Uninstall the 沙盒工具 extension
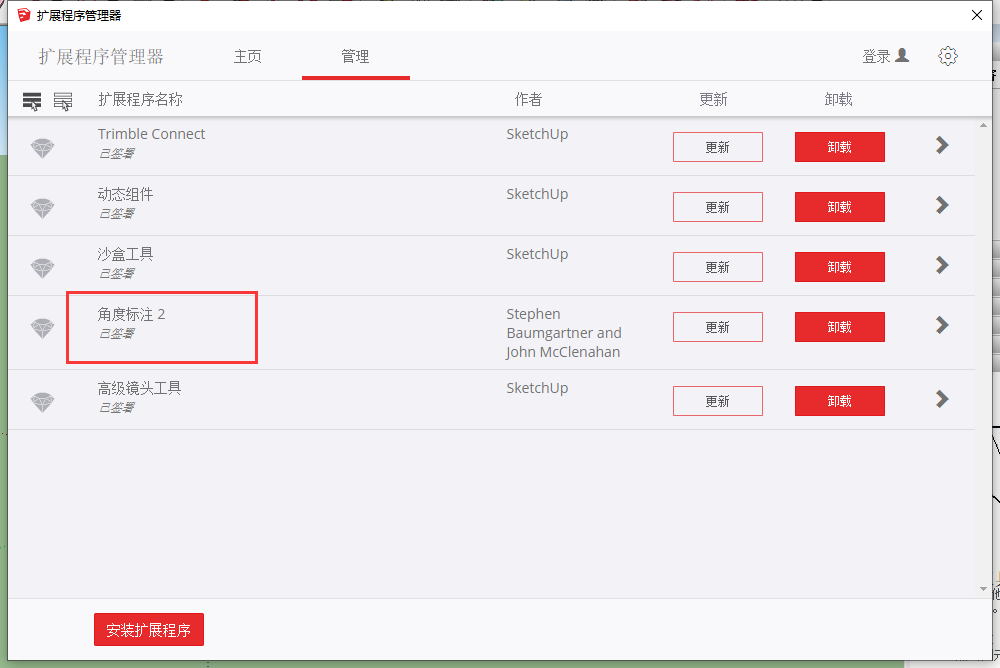 839,267
